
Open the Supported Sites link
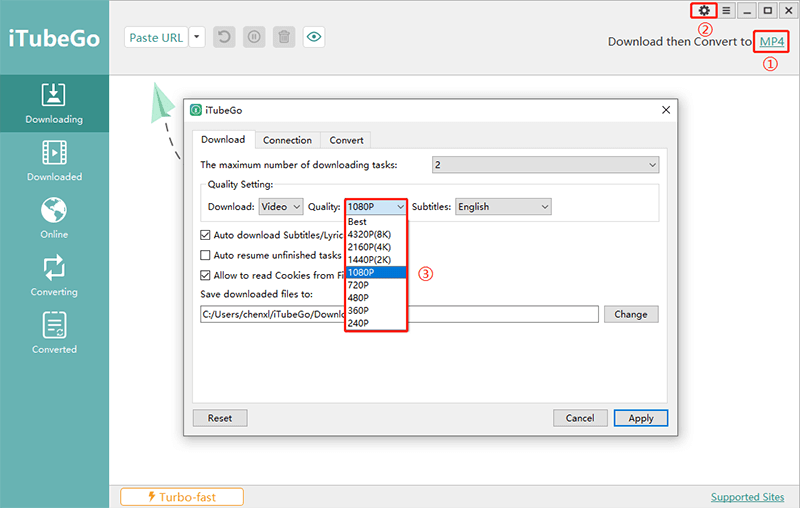(x=747, y=497)
